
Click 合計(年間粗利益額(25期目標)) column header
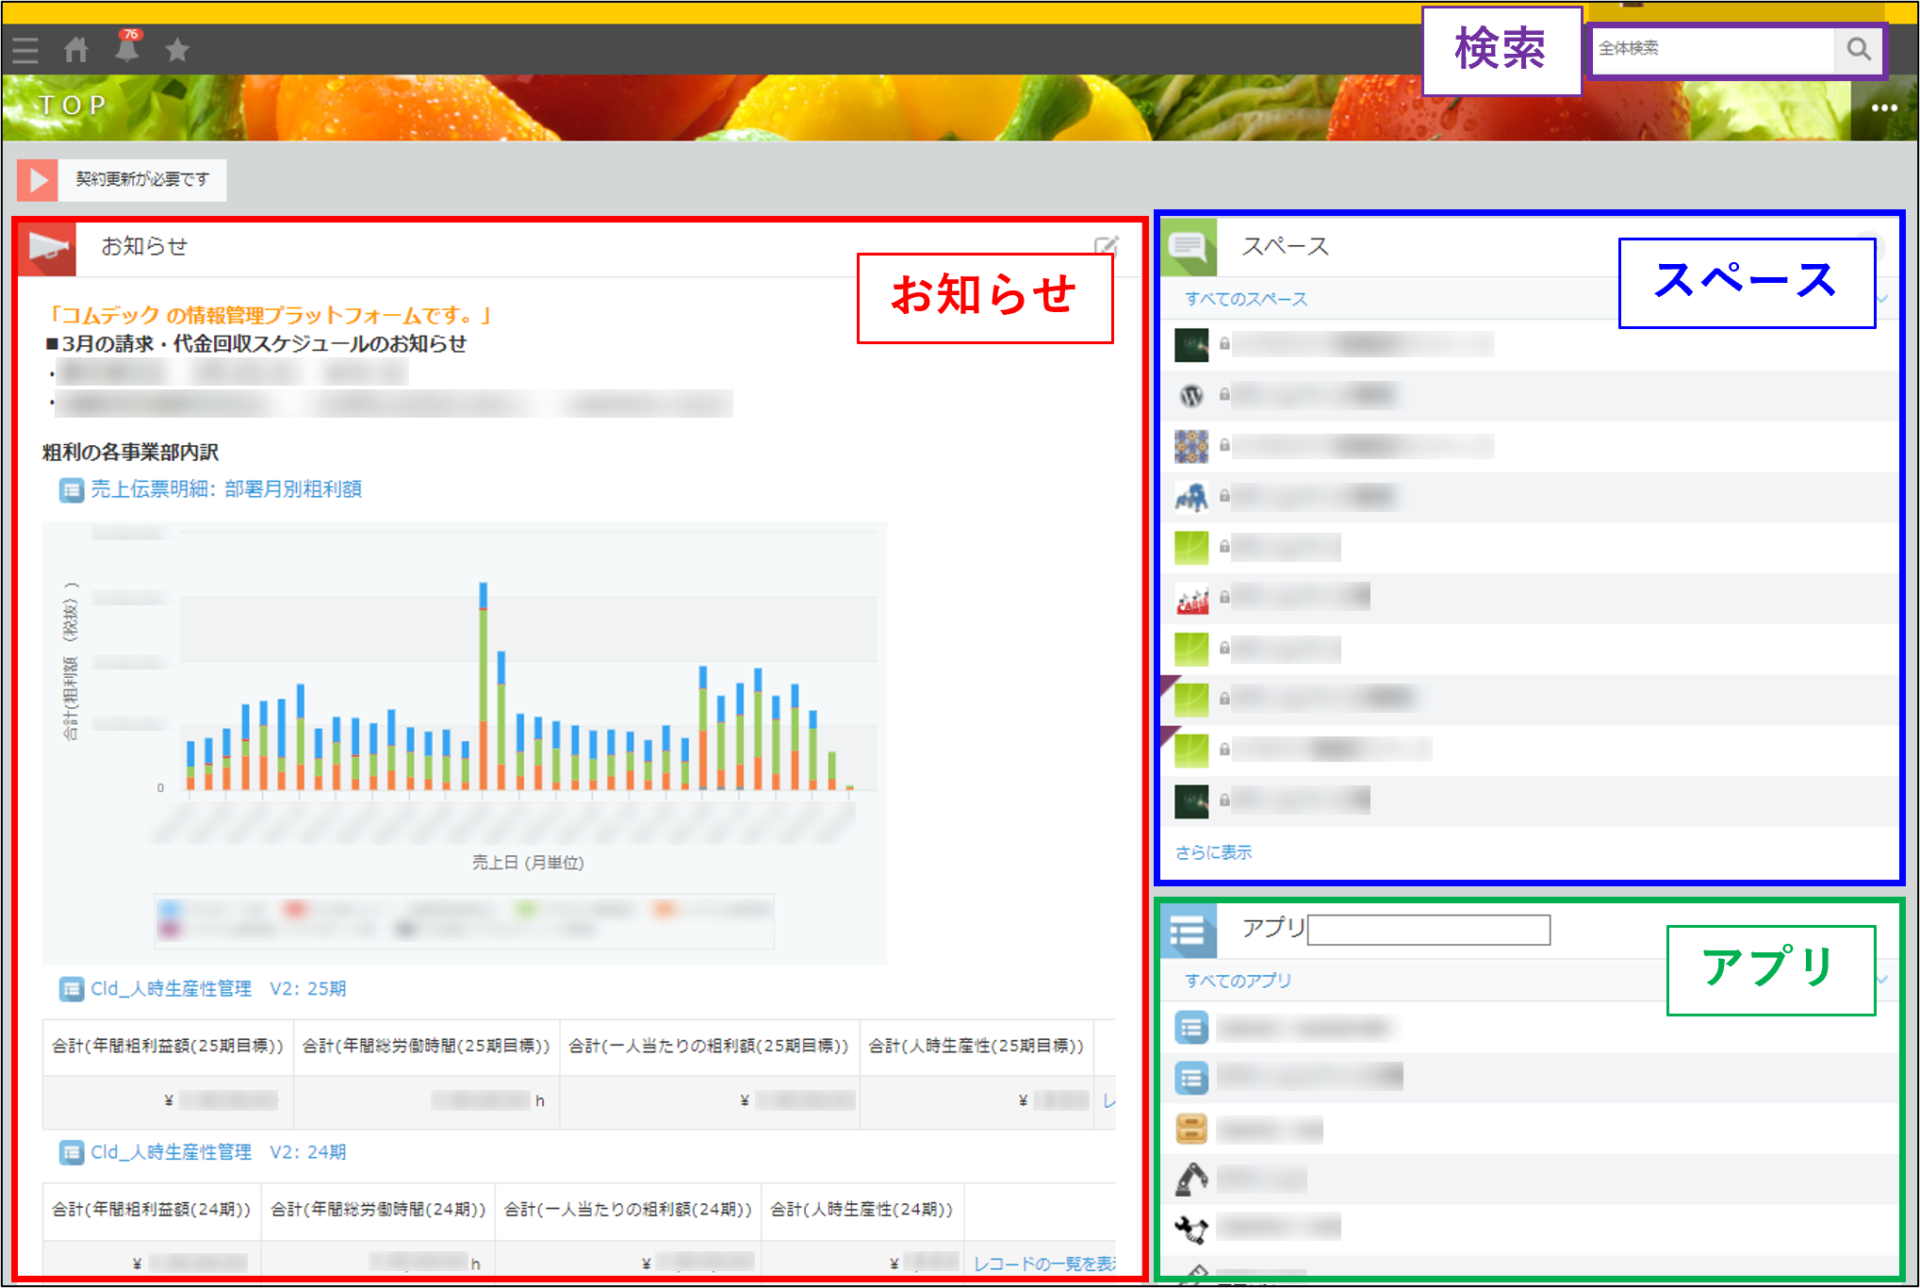pyautogui.click(x=168, y=1046)
